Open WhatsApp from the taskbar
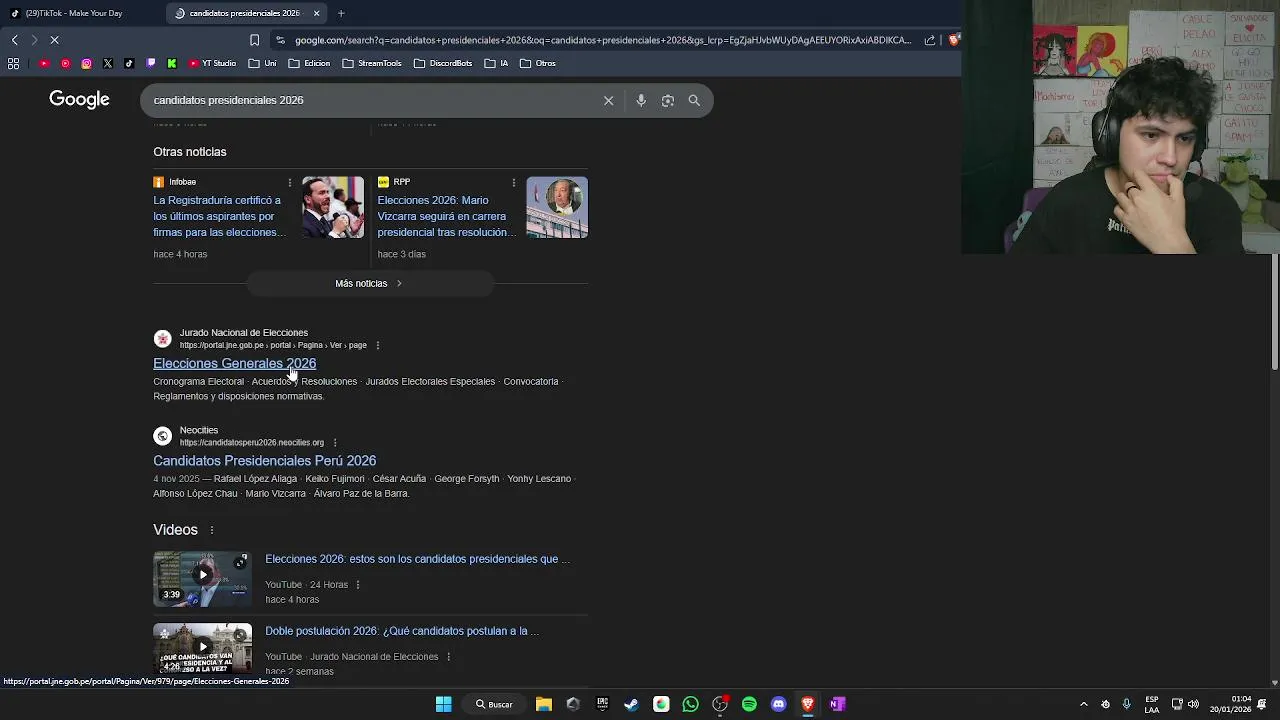This screenshot has height=720, width=1280. [x=690, y=704]
